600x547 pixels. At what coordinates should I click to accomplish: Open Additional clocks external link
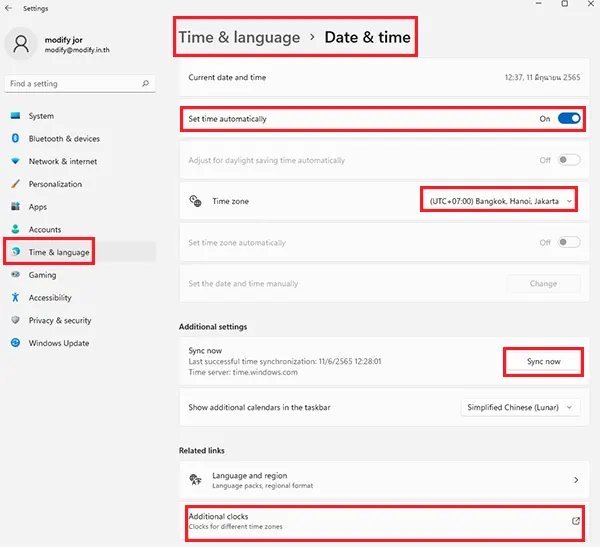[x=576, y=521]
